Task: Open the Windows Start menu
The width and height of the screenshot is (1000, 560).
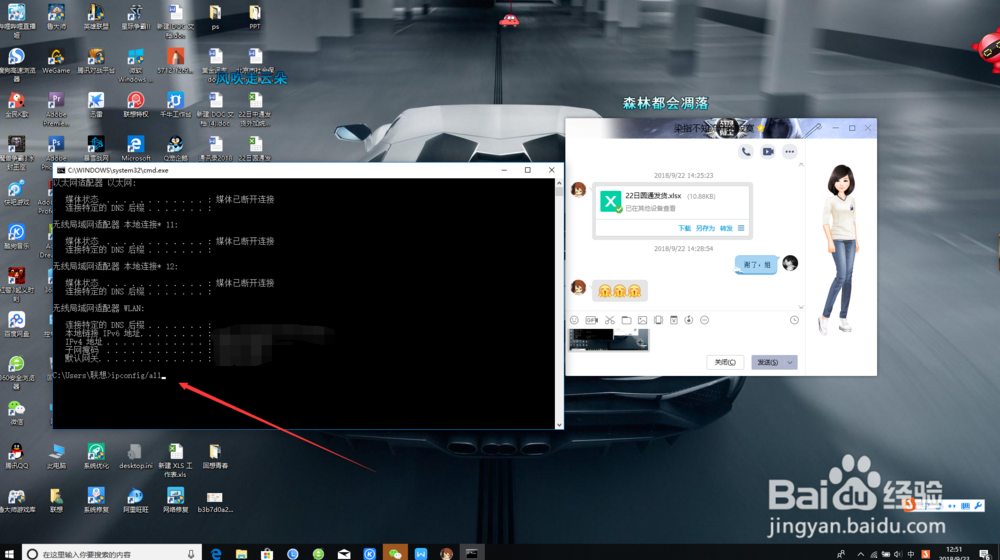Action: click(10, 553)
